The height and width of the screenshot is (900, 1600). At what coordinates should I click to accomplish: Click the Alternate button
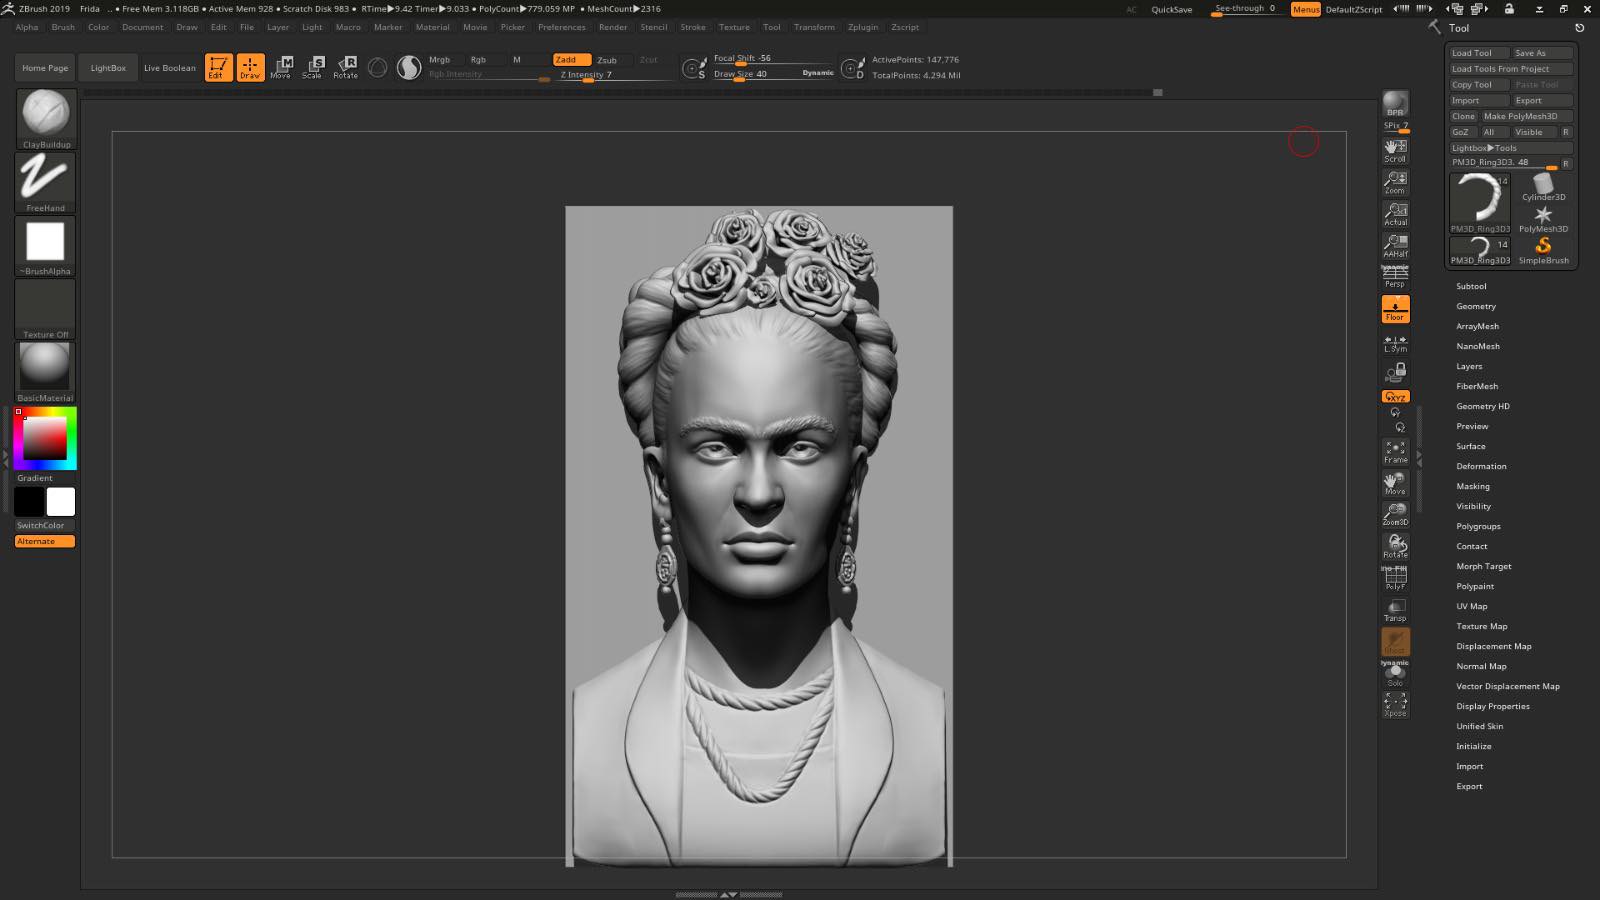pyautogui.click(x=45, y=541)
